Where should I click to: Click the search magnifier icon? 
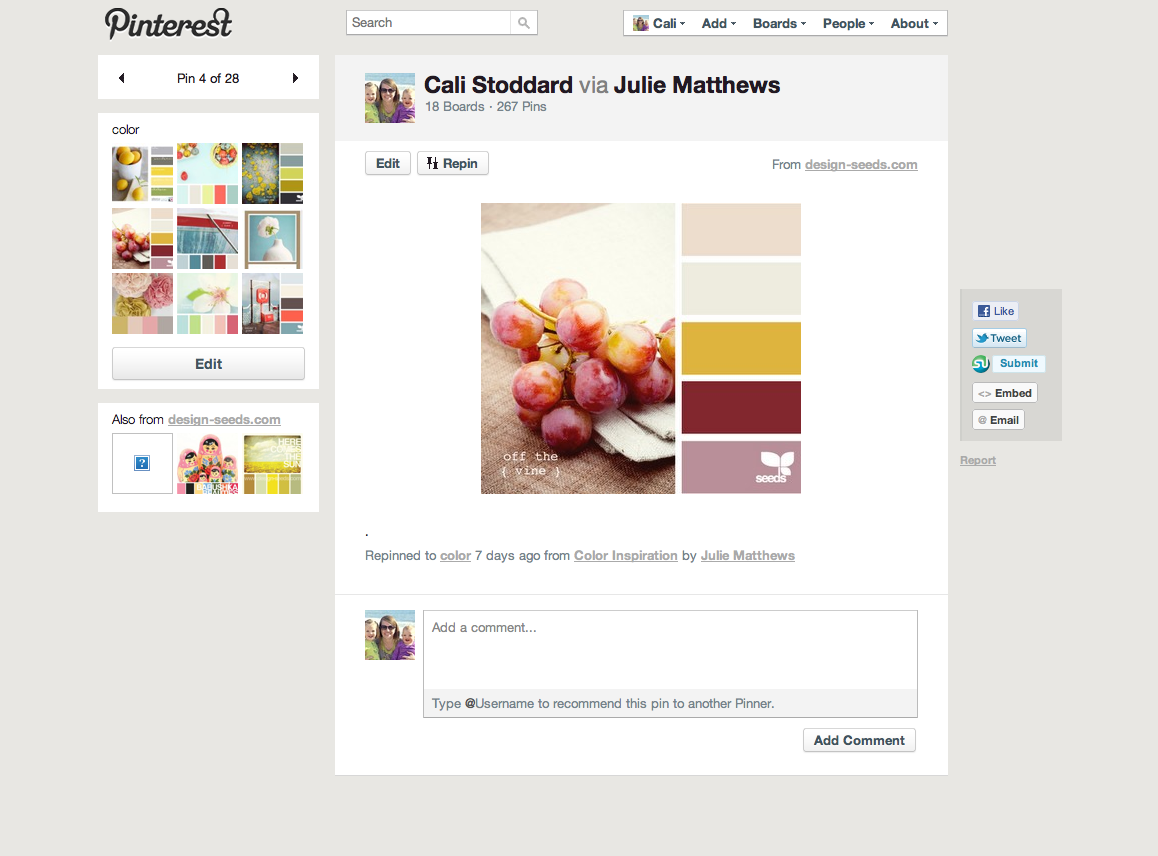point(524,23)
